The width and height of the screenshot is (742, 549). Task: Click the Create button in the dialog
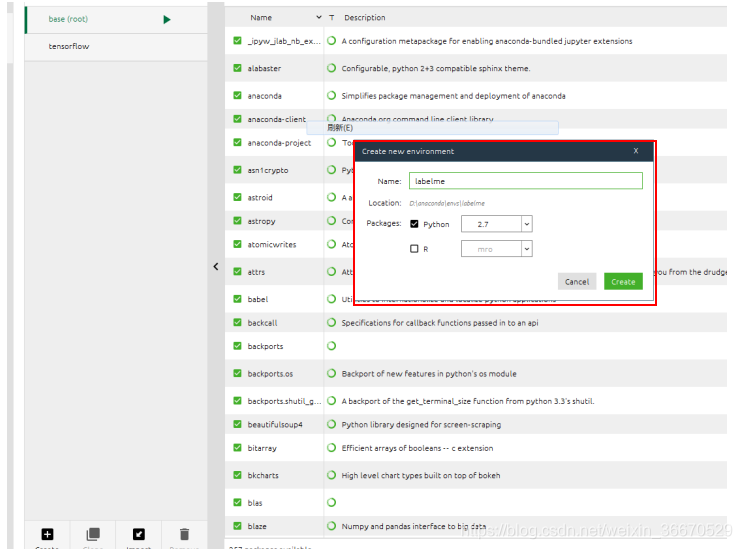point(623,282)
